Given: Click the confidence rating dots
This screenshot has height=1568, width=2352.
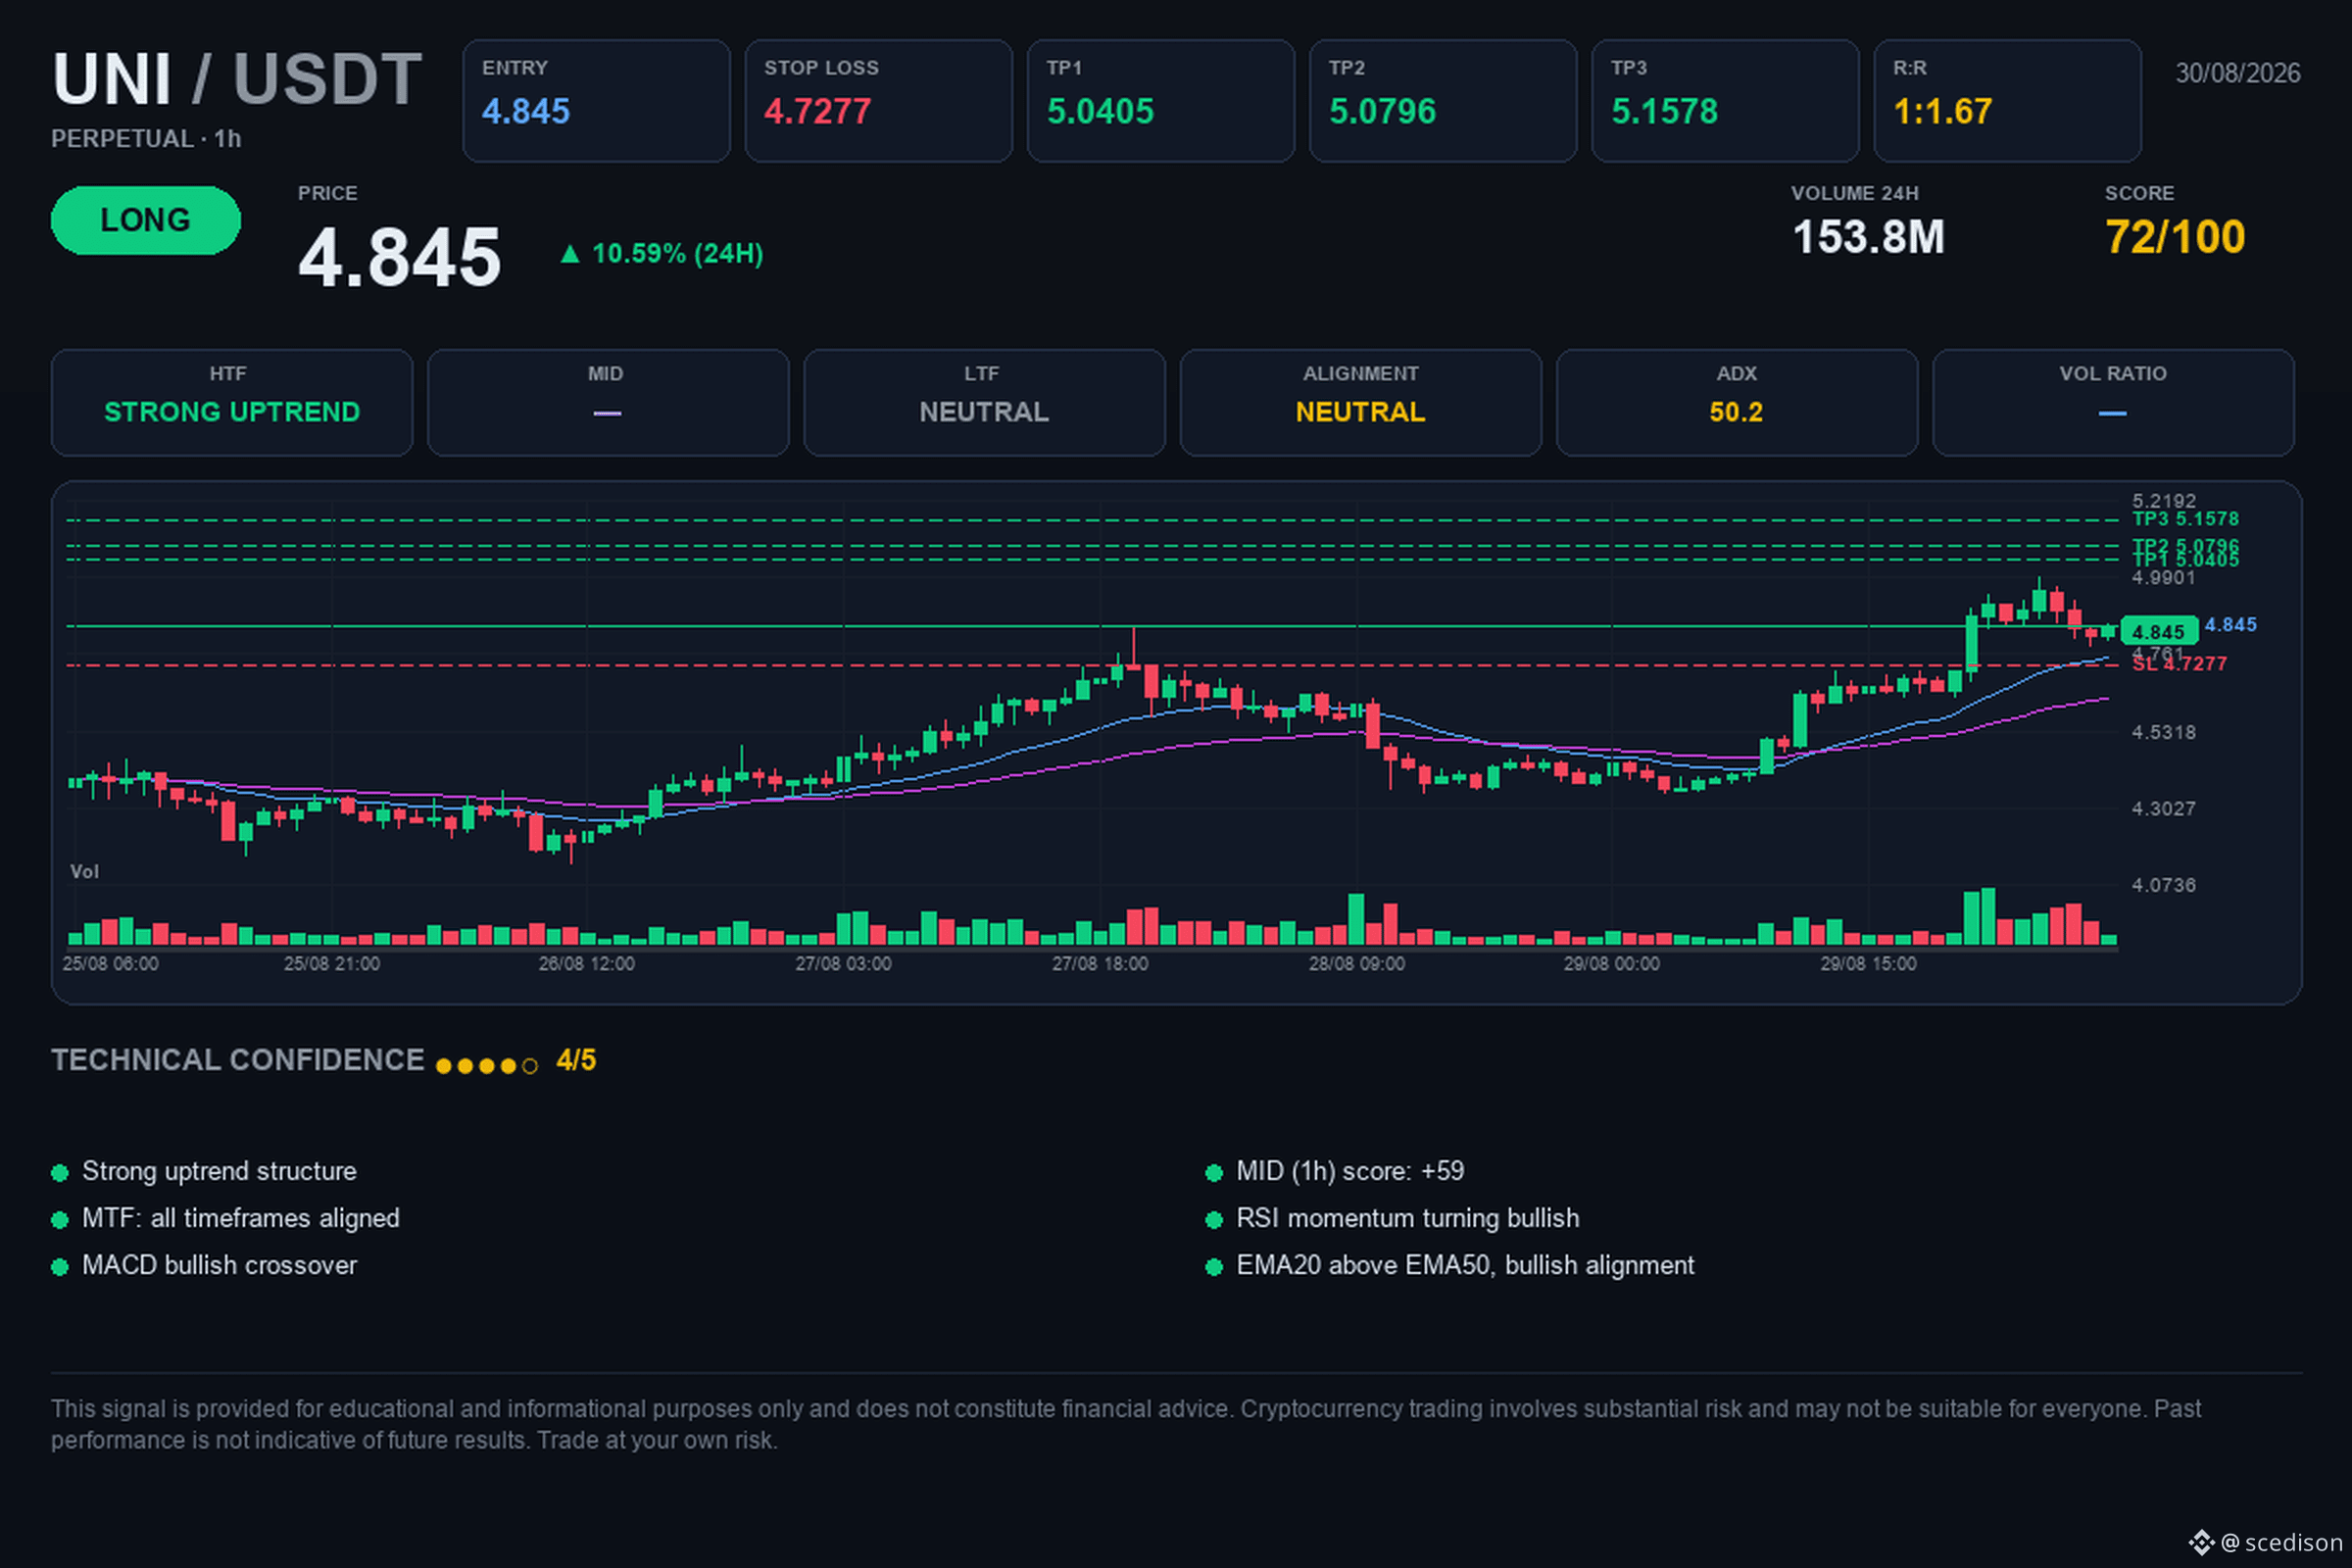Looking at the screenshot, I should (487, 1066).
